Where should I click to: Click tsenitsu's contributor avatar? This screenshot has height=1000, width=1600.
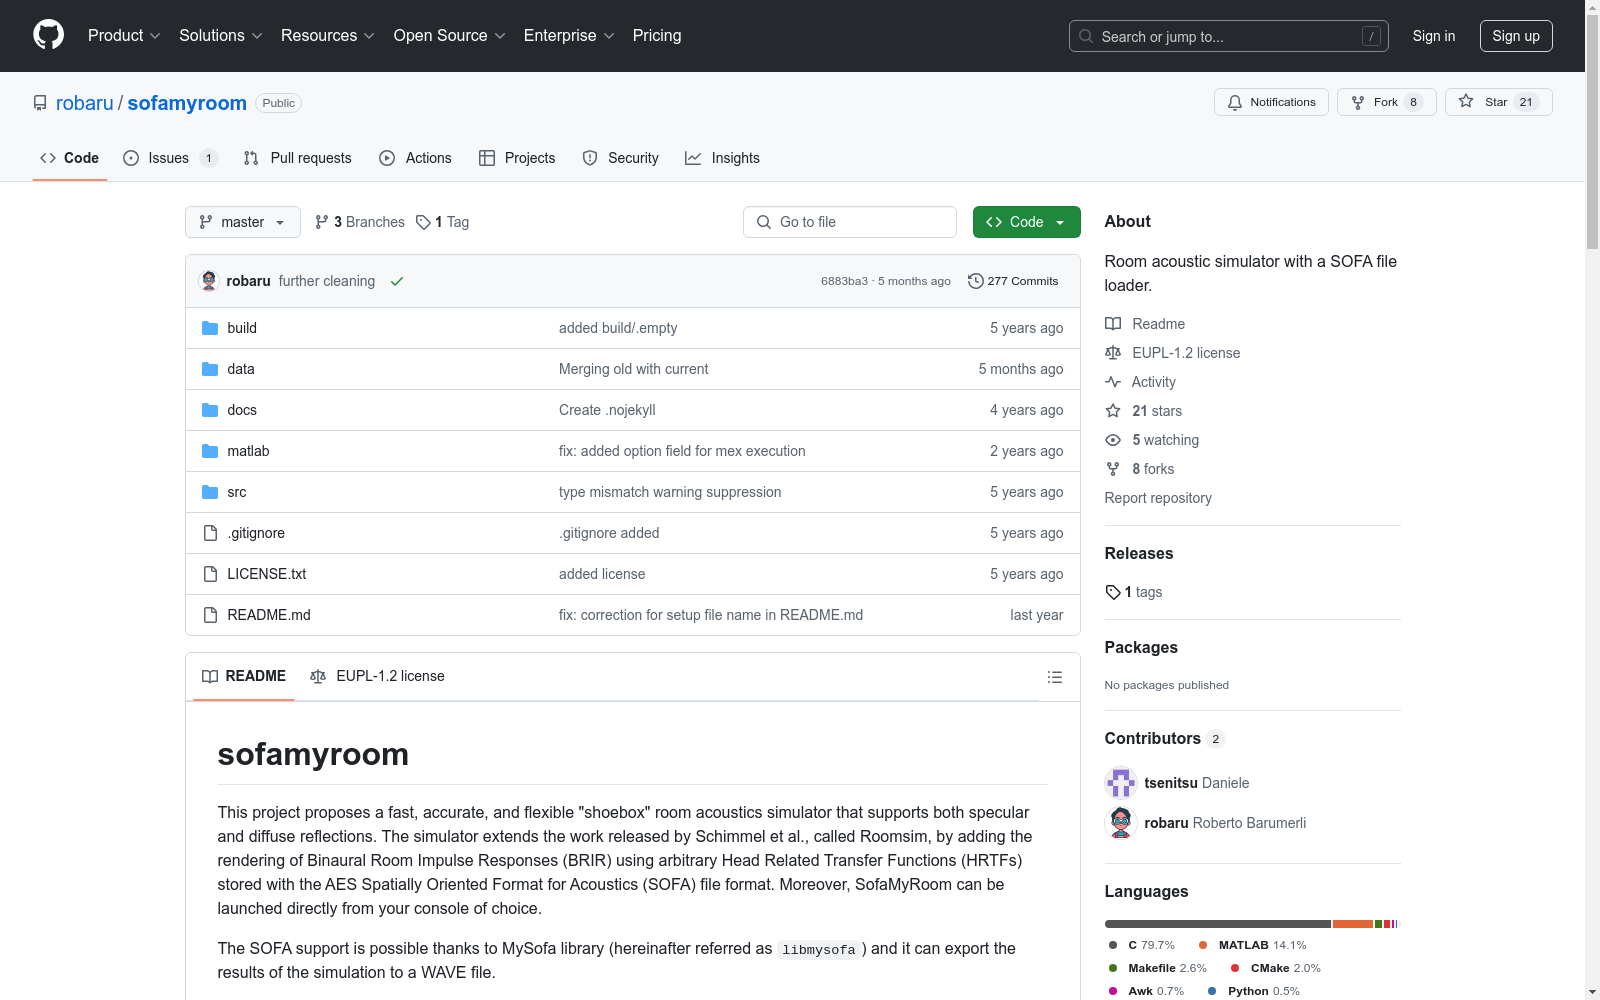[1121, 783]
